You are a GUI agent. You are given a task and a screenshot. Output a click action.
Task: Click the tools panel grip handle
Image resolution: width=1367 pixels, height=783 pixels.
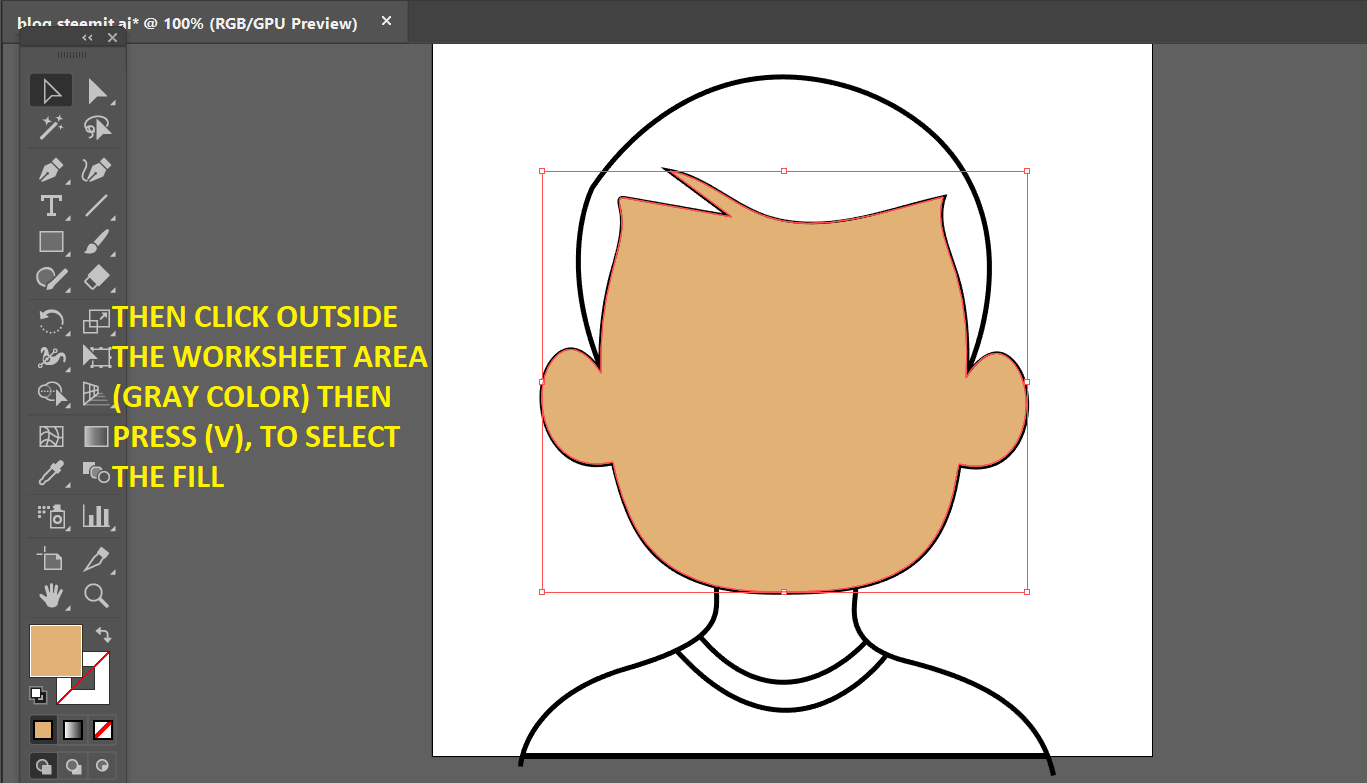pos(72,55)
